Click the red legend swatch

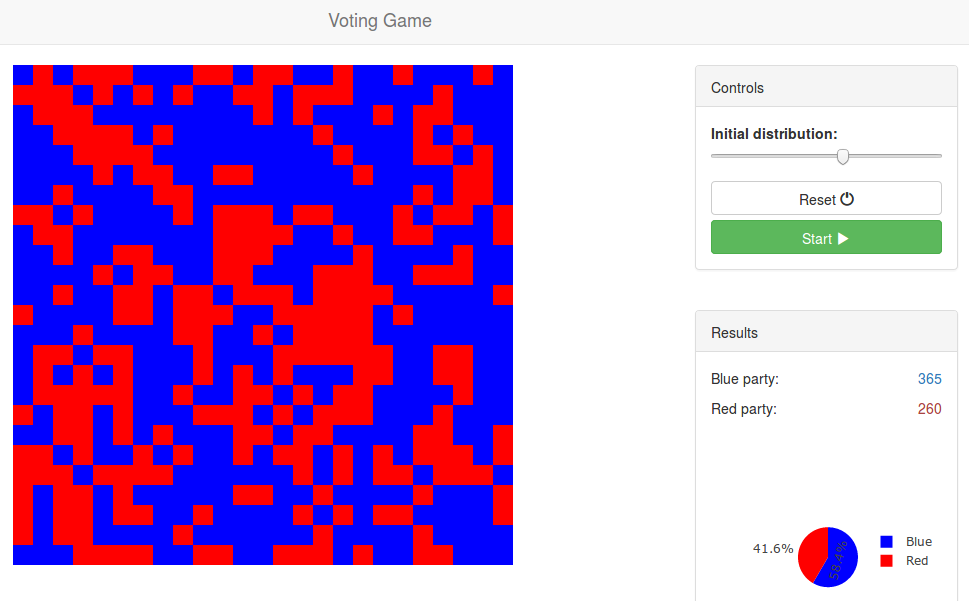(x=886, y=561)
